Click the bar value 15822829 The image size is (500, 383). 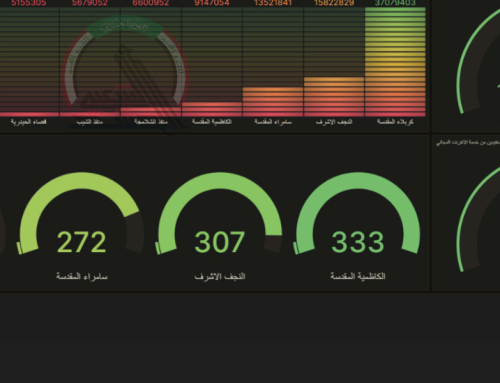point(334,3)
